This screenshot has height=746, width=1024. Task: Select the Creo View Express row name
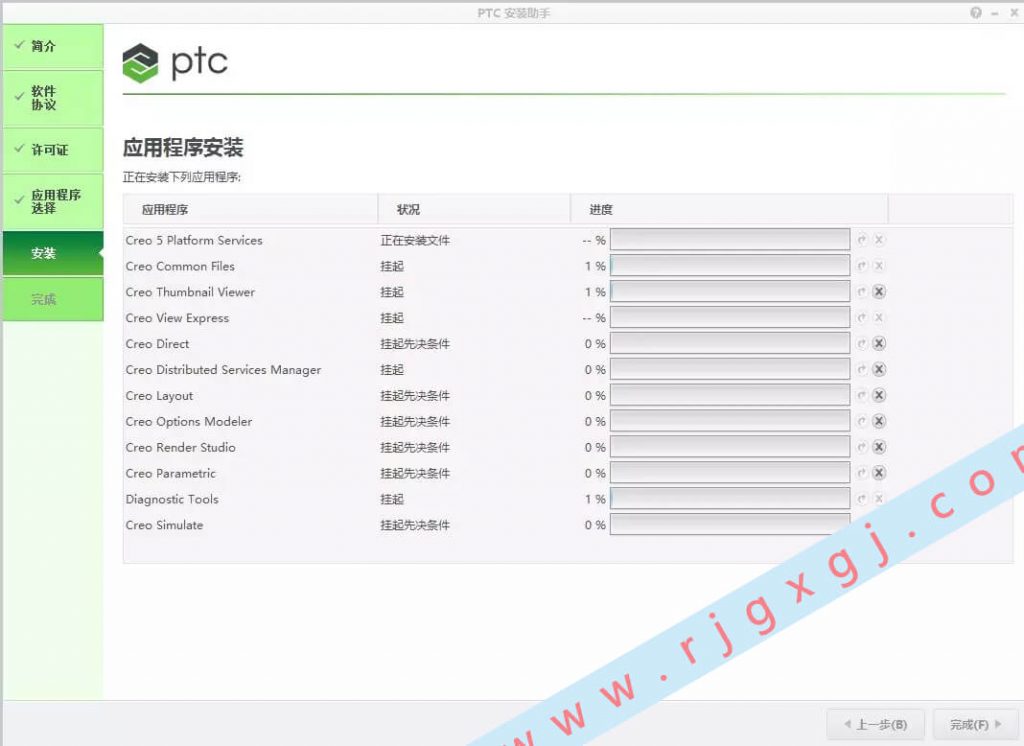click(x=178, y=318)
